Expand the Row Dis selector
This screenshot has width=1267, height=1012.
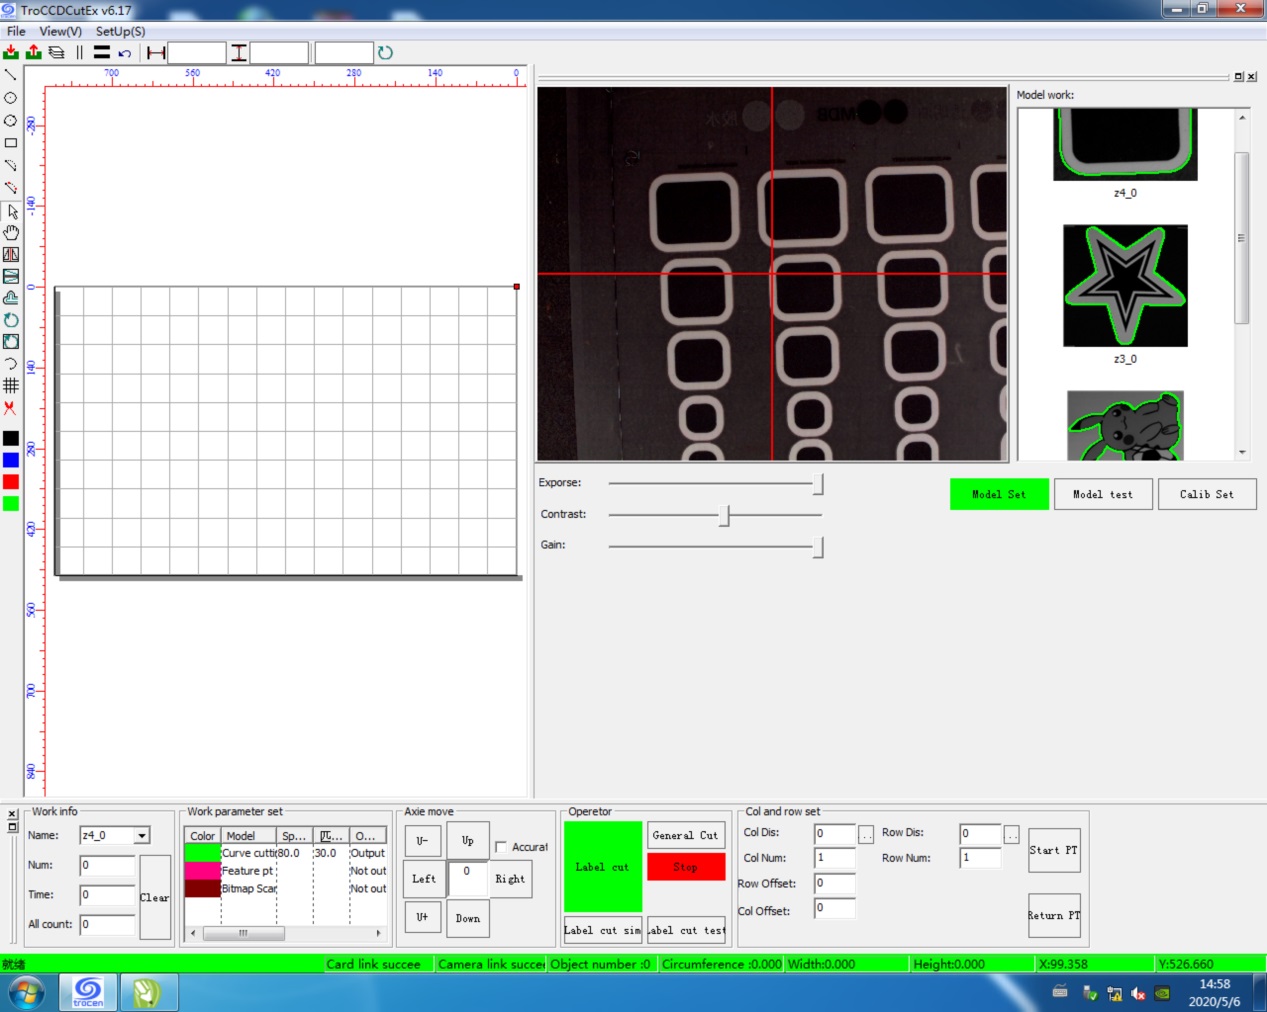pos(1012,833)
